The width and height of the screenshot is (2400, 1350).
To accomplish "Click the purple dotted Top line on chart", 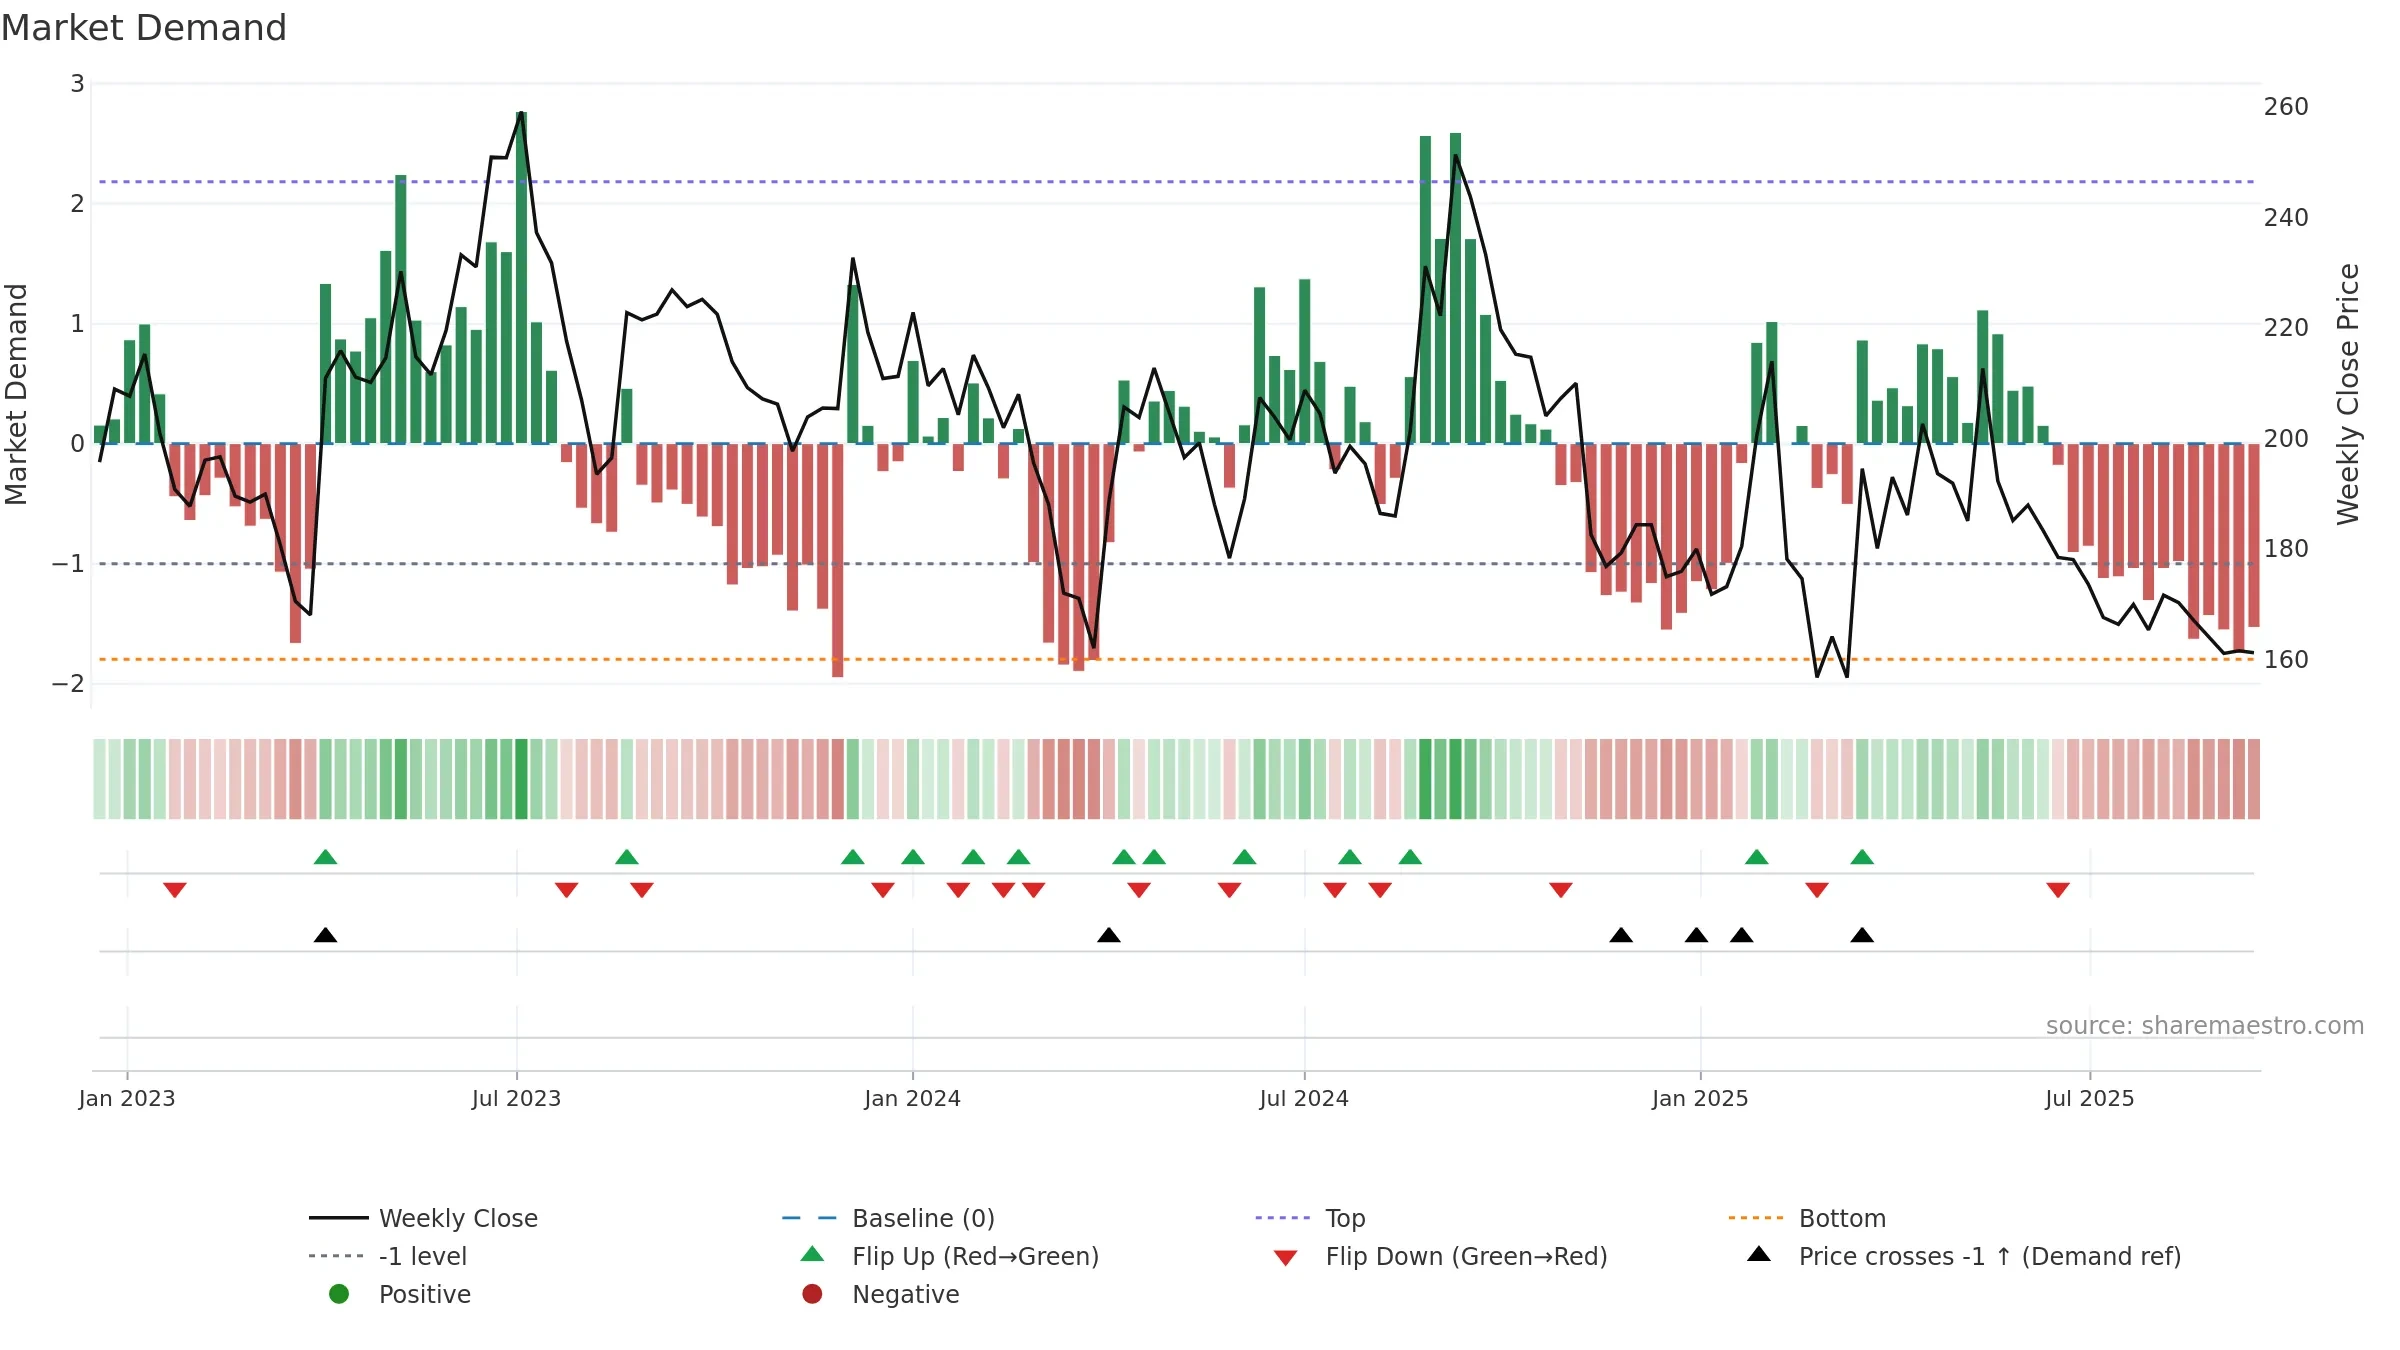I will pos(1176,182).
